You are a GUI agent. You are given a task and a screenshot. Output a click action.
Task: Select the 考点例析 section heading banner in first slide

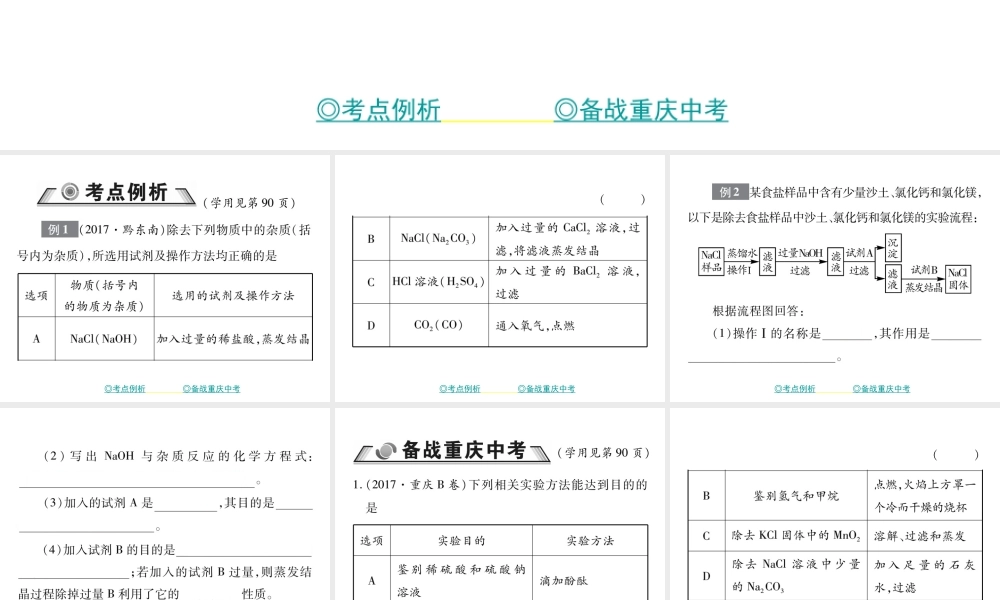point(117,193)
